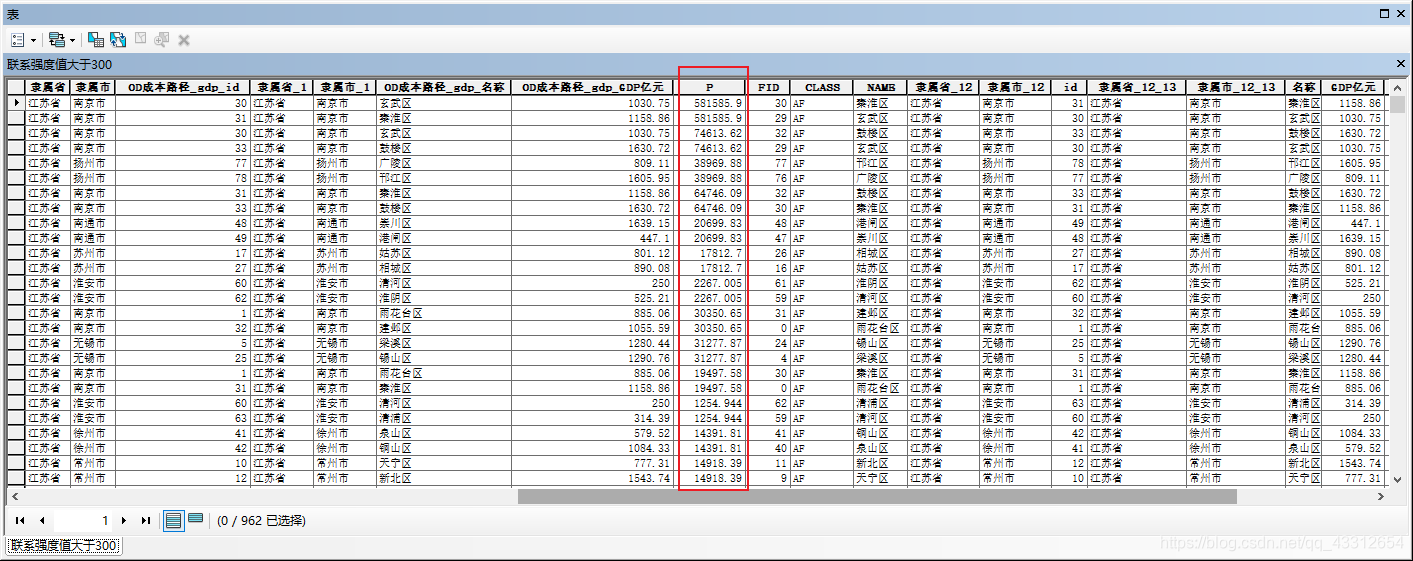Click the 隶属市_12 column header
This screenshot has width=1413, height=561.
pyautogui.click(x=1015, y=88)
